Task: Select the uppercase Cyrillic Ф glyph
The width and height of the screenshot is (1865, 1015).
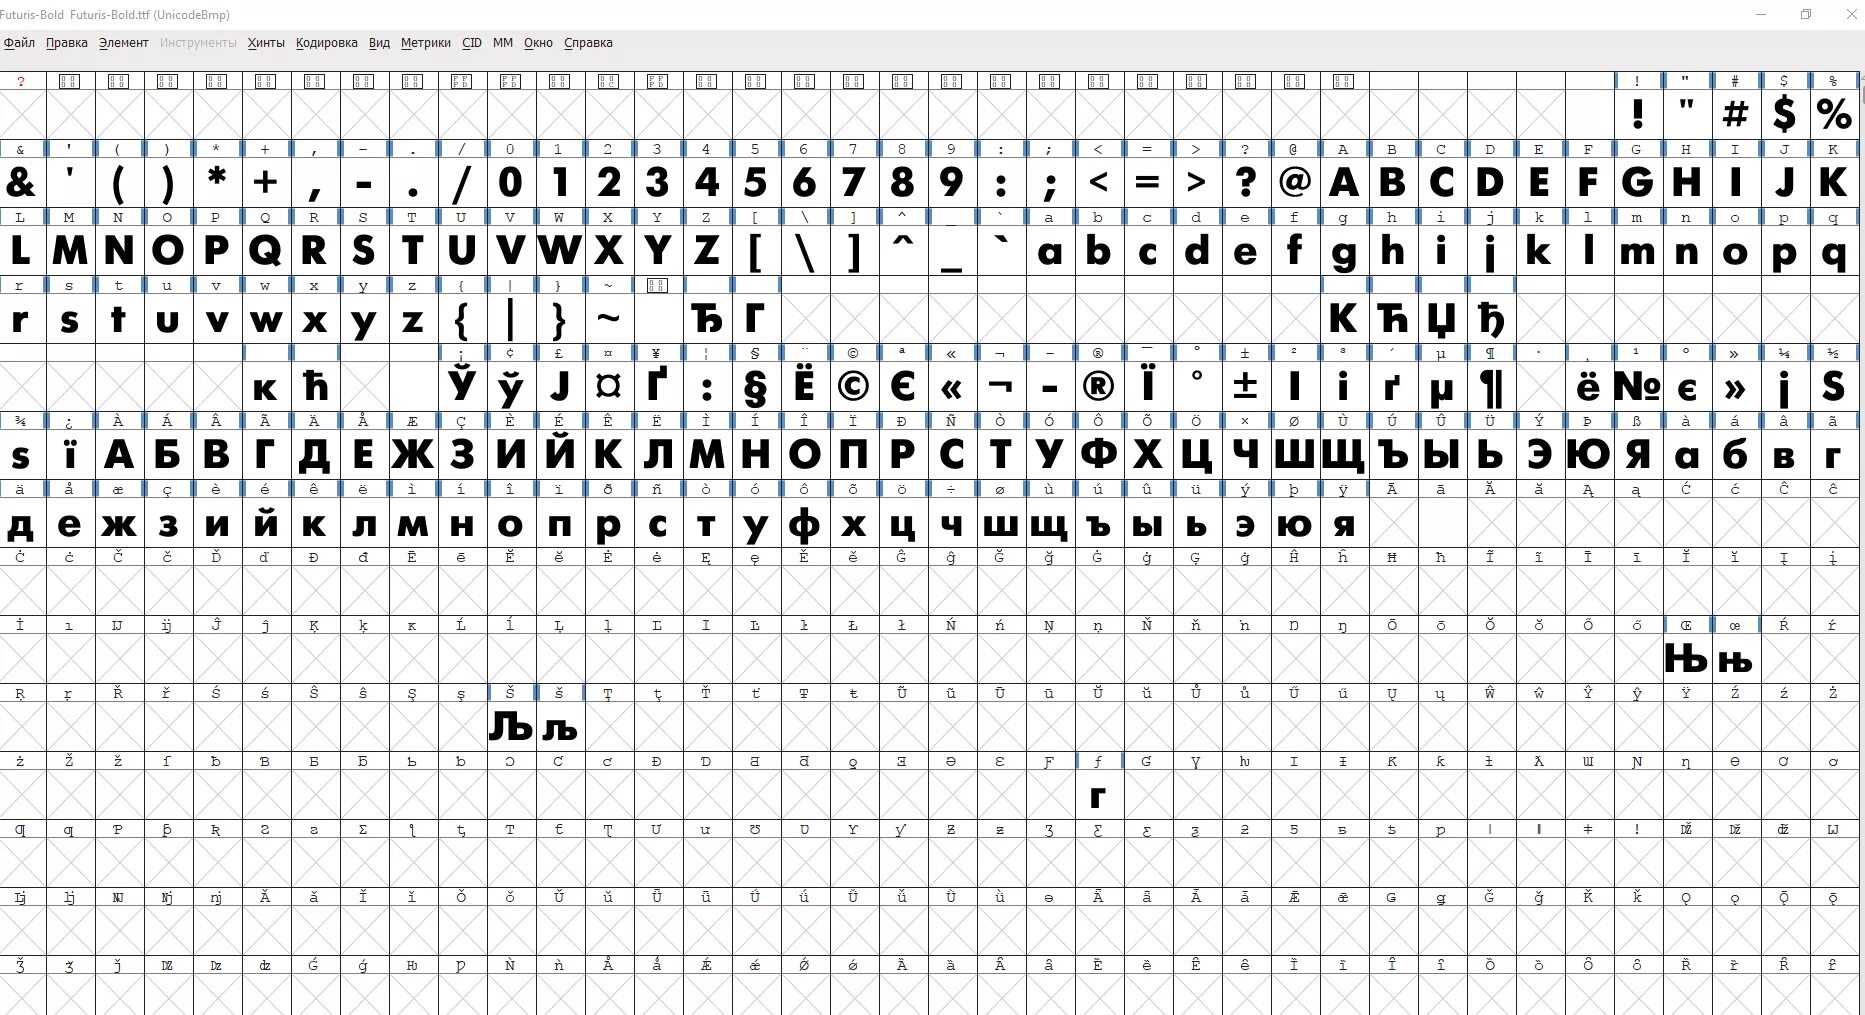Action: click(x=1099, y=455)
